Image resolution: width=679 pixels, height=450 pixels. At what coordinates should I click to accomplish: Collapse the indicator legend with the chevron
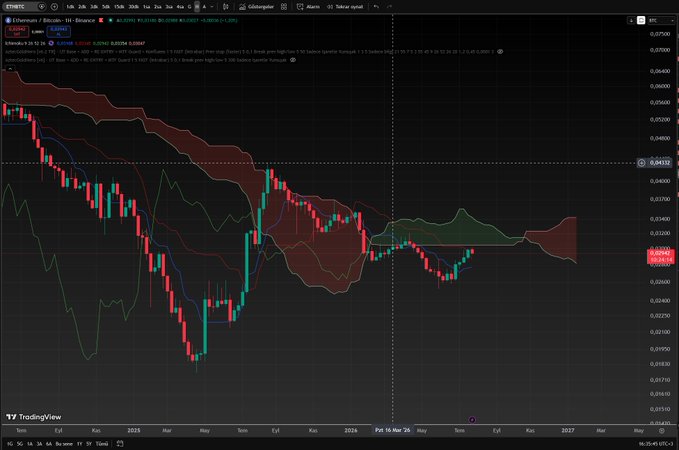[10, 68]
